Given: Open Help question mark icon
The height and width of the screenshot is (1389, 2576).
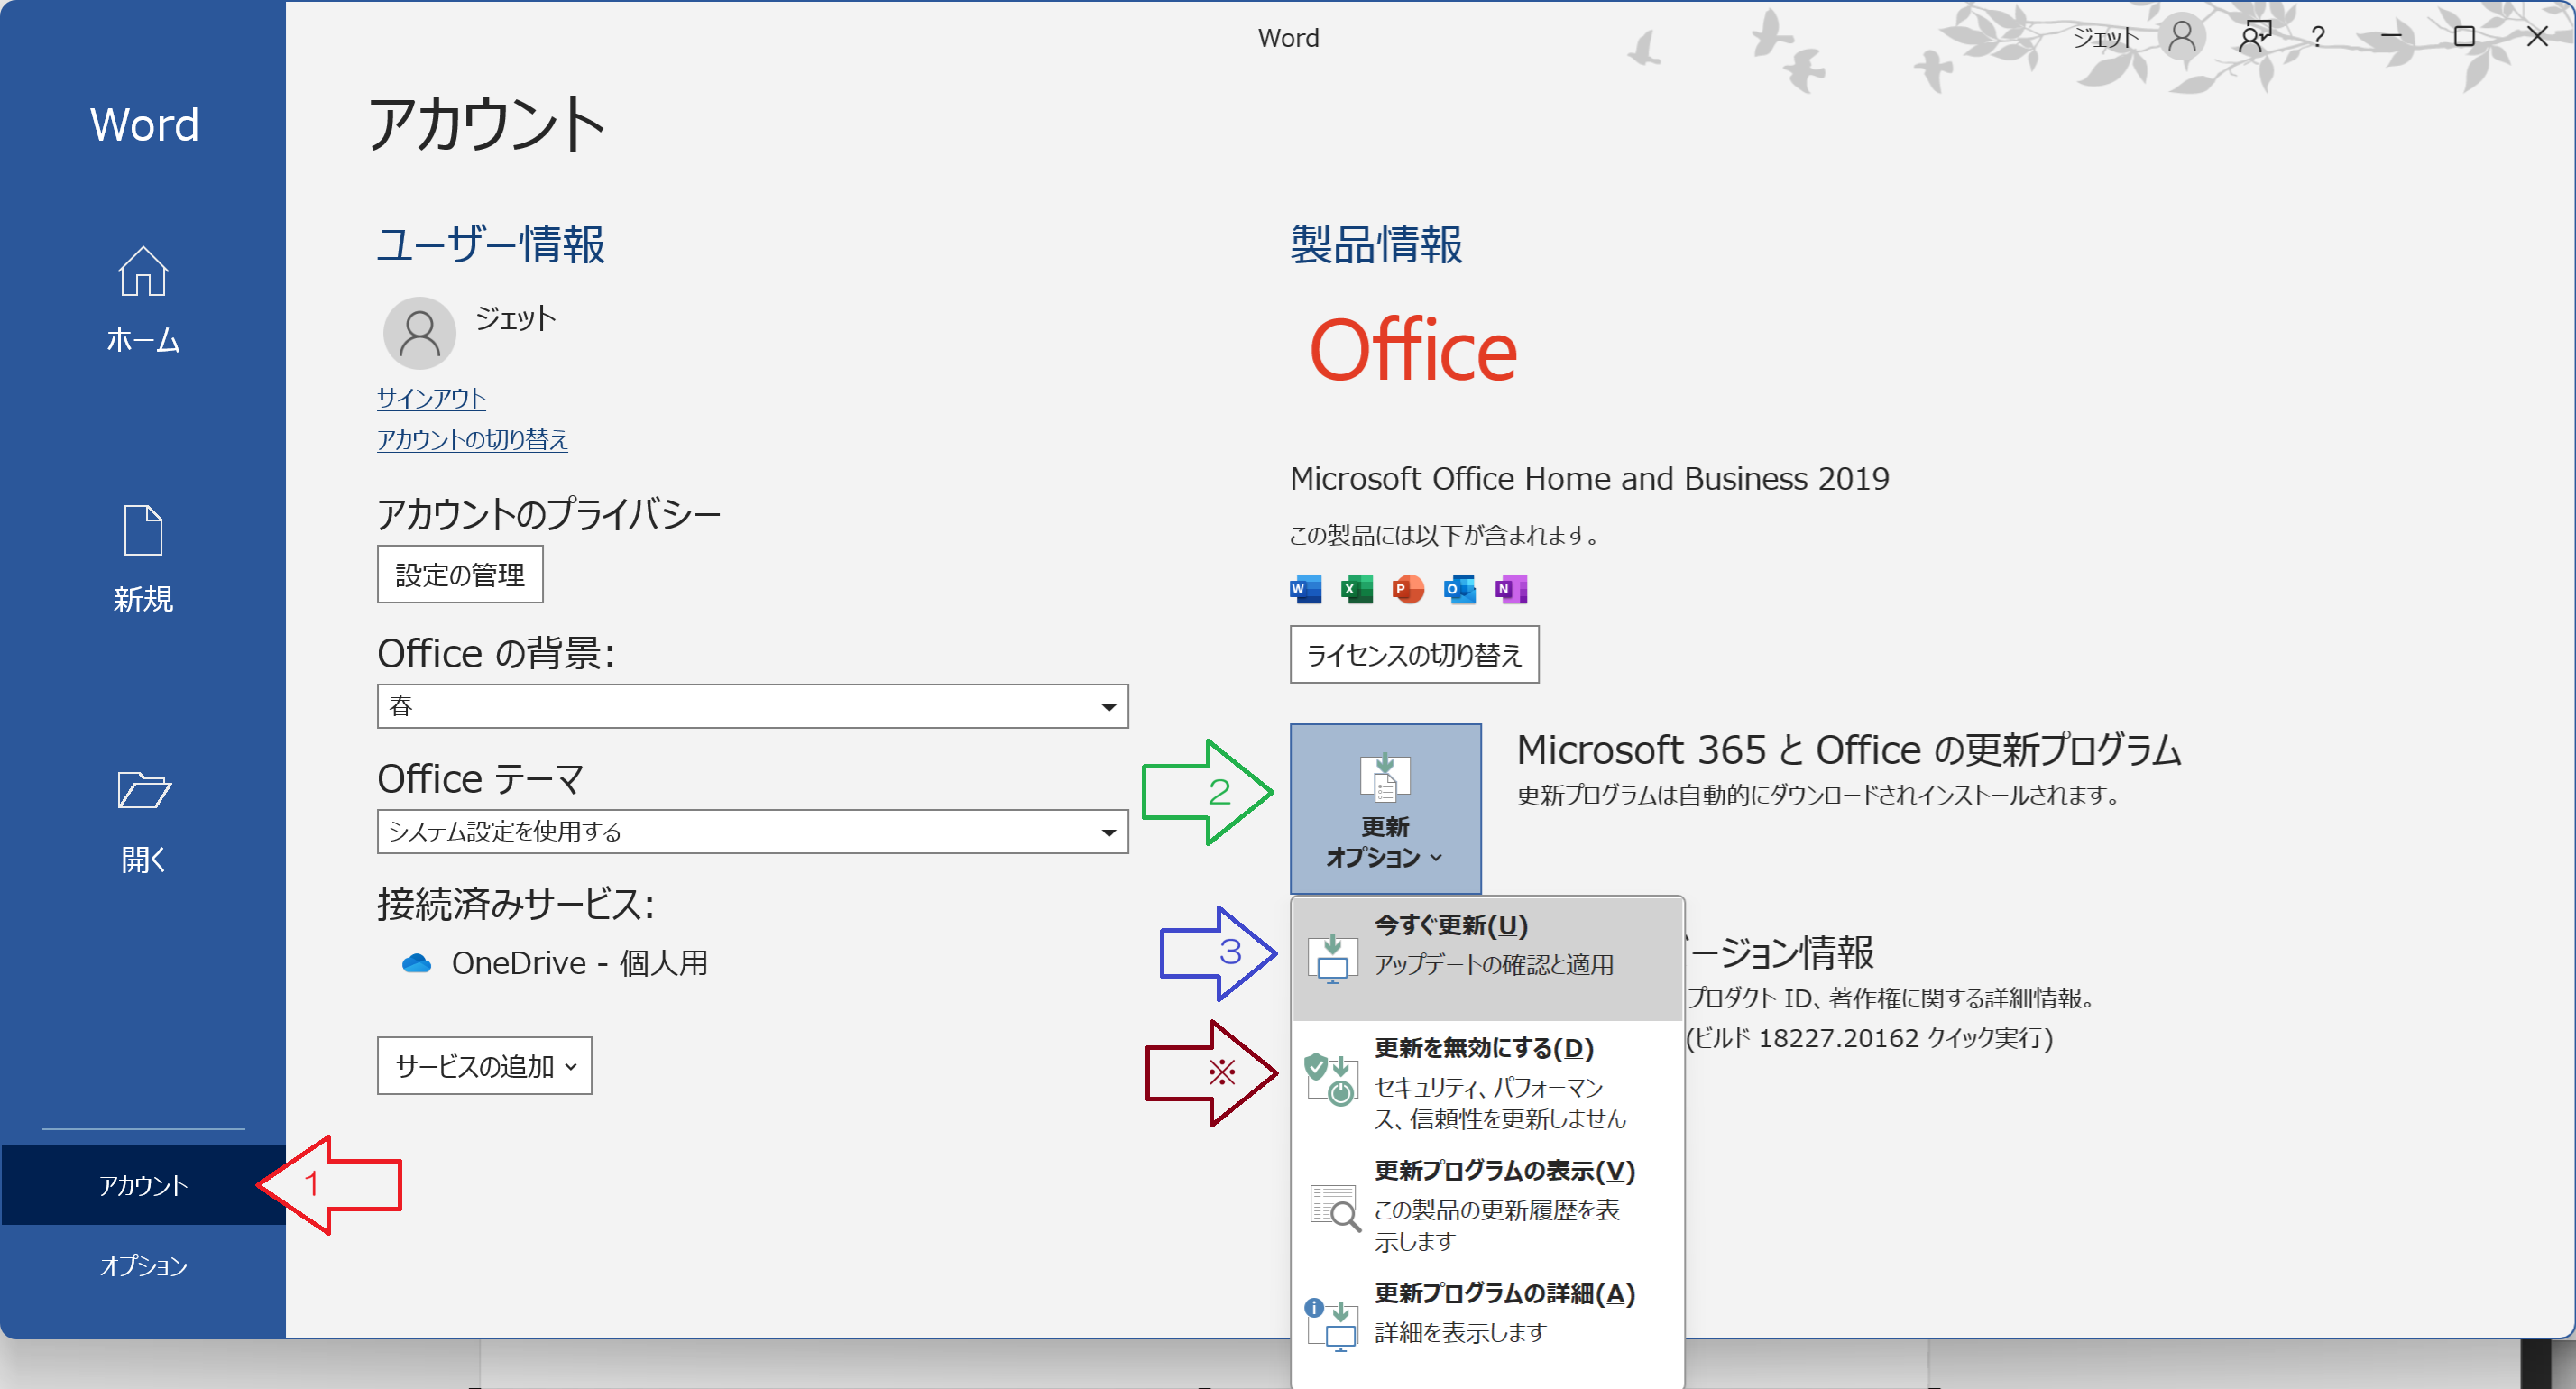Looking at the screenshot, I should pos(2317,37).
